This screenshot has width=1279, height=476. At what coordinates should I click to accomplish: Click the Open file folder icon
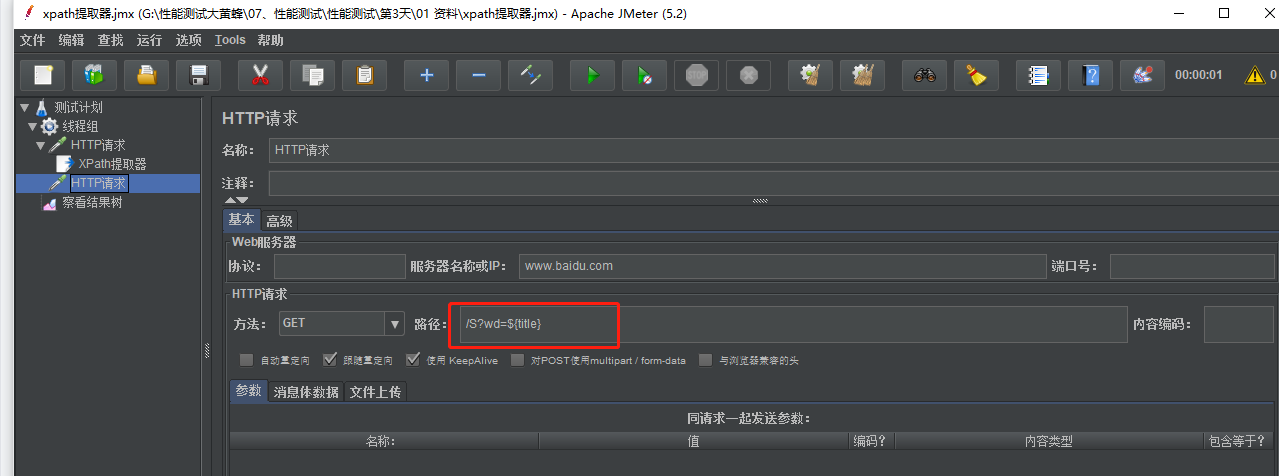(x=147, y=75)
